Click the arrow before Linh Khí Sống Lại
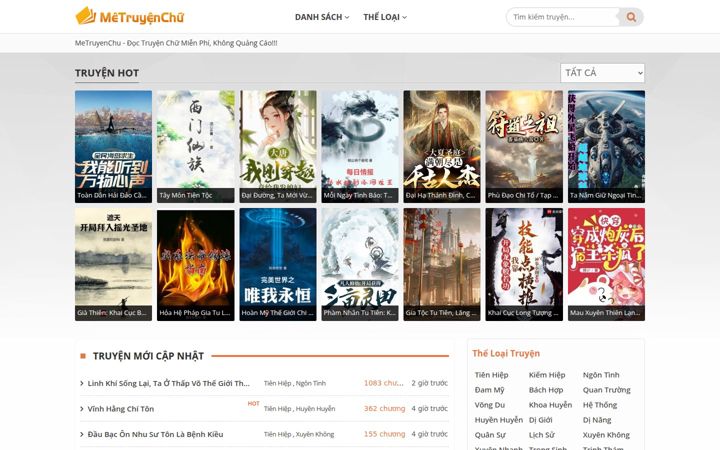 pyautogui.click(x=82, y=383)
